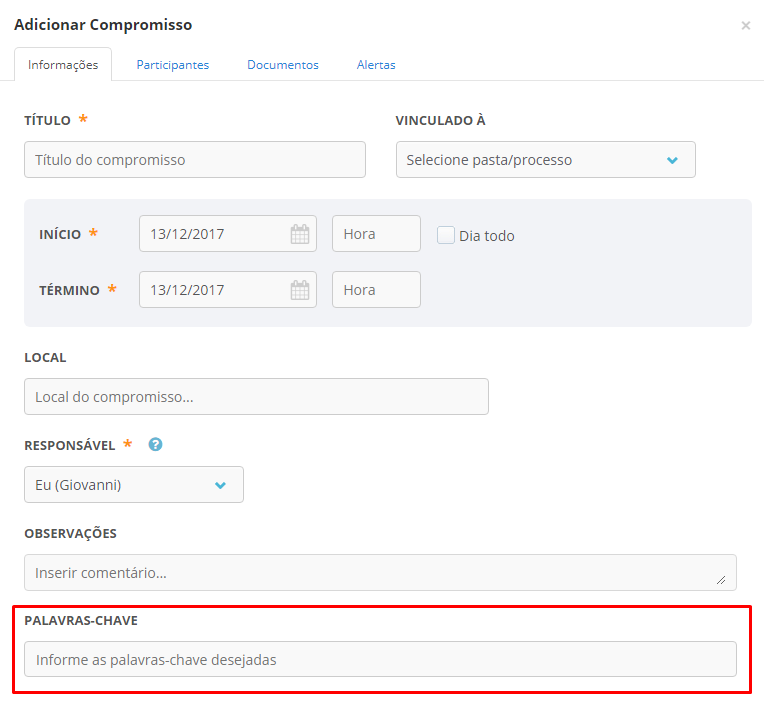This screenshot has height=702, width=764.
Task: Open the Alertas tab
Action: pyautogui.click(x=376, y=65)
